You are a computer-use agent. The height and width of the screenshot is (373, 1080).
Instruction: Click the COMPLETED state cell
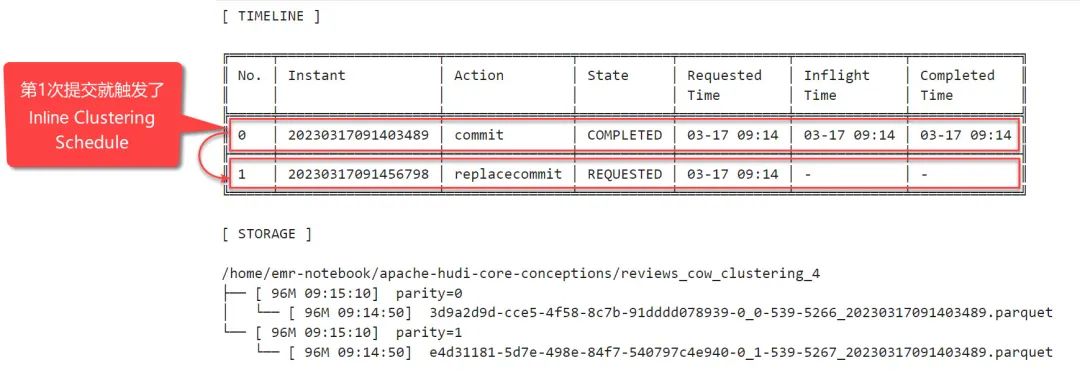[x=624, y=136]
